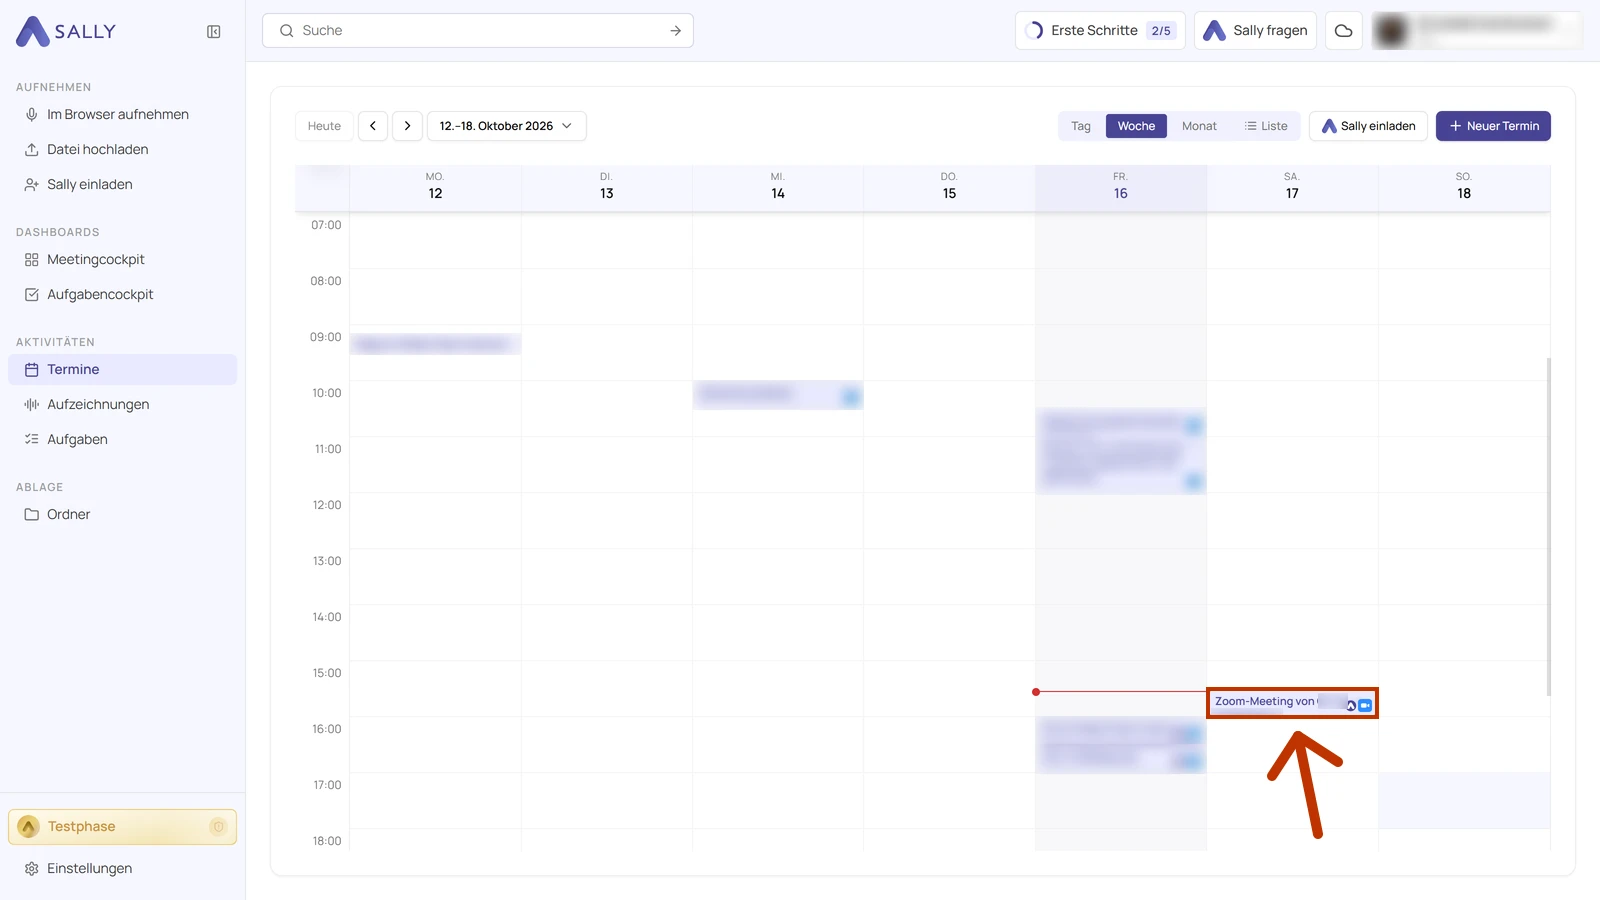Create a Neuer Termin

tap(1493, 126)
